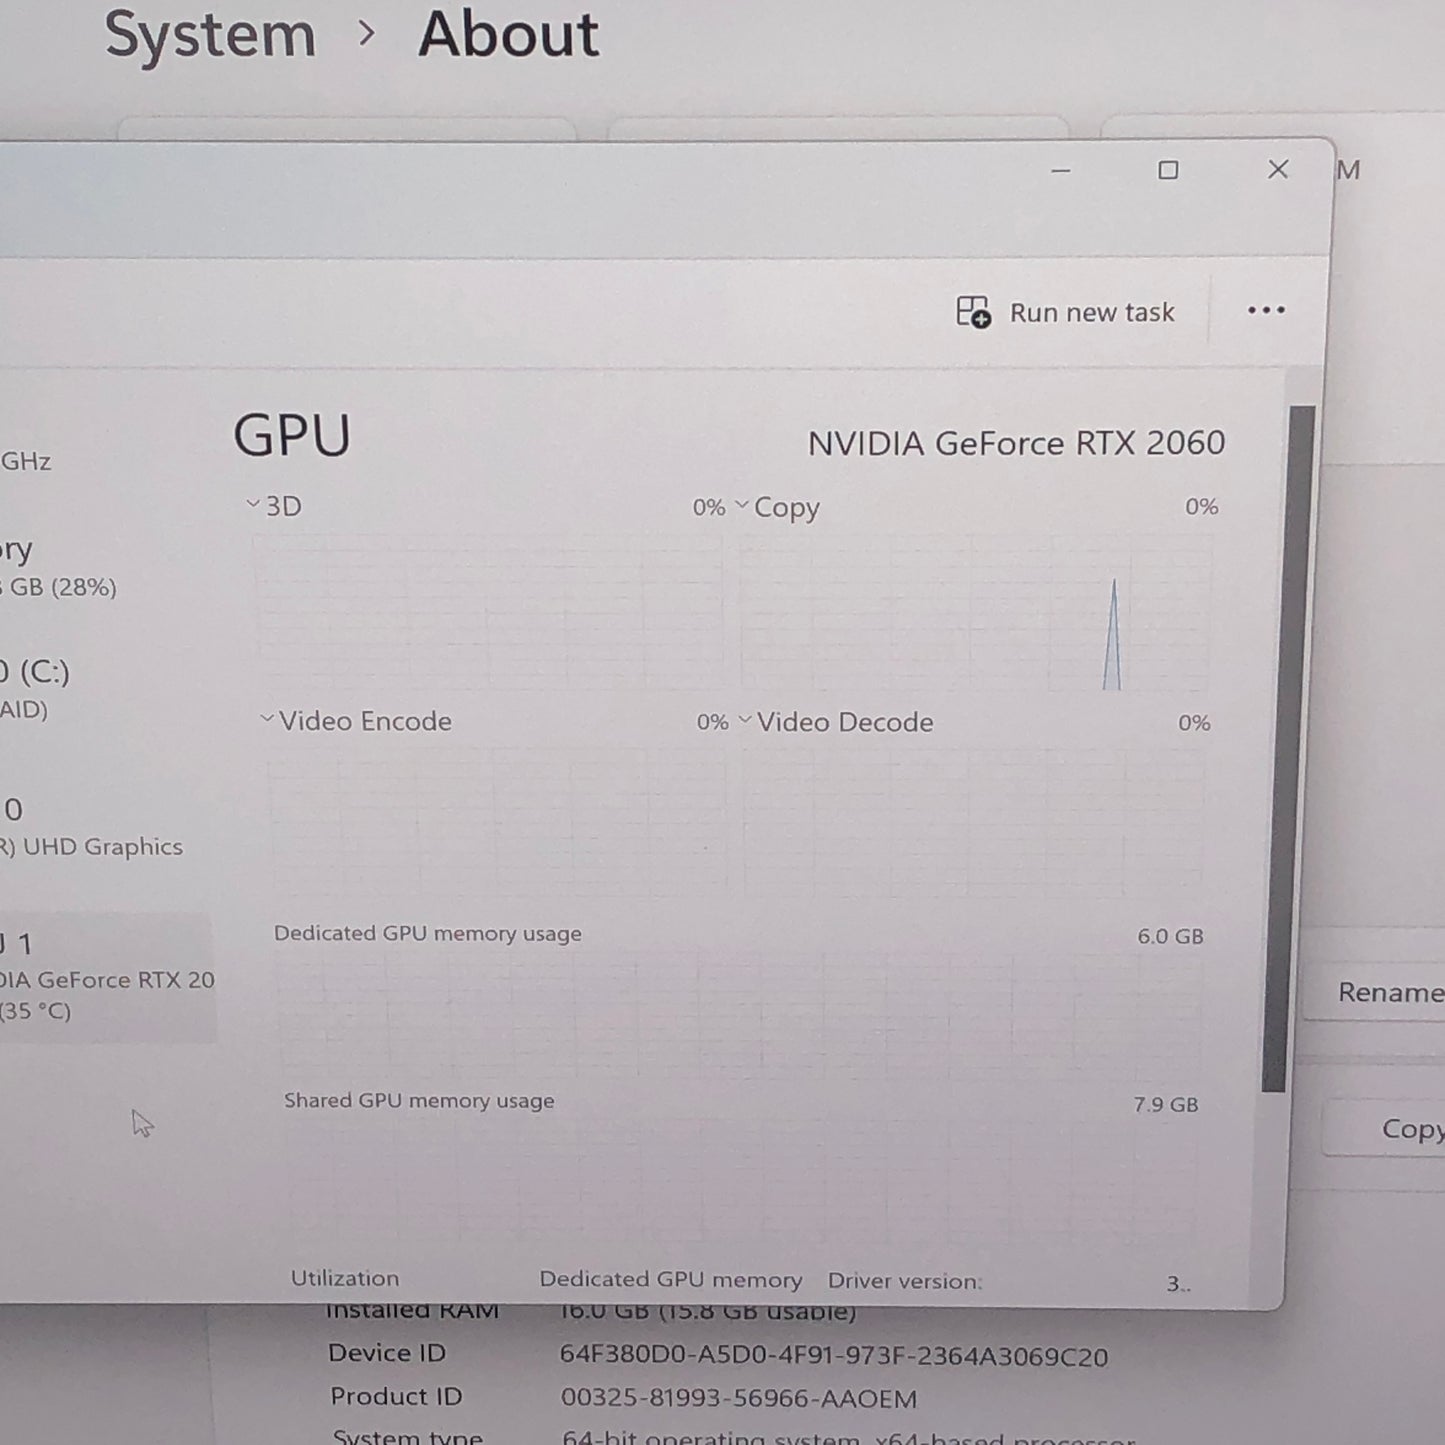Open the Copy graph engine dropdown
The height and width of the screenshot is (1445, 1445).
[x=741, y=505]
